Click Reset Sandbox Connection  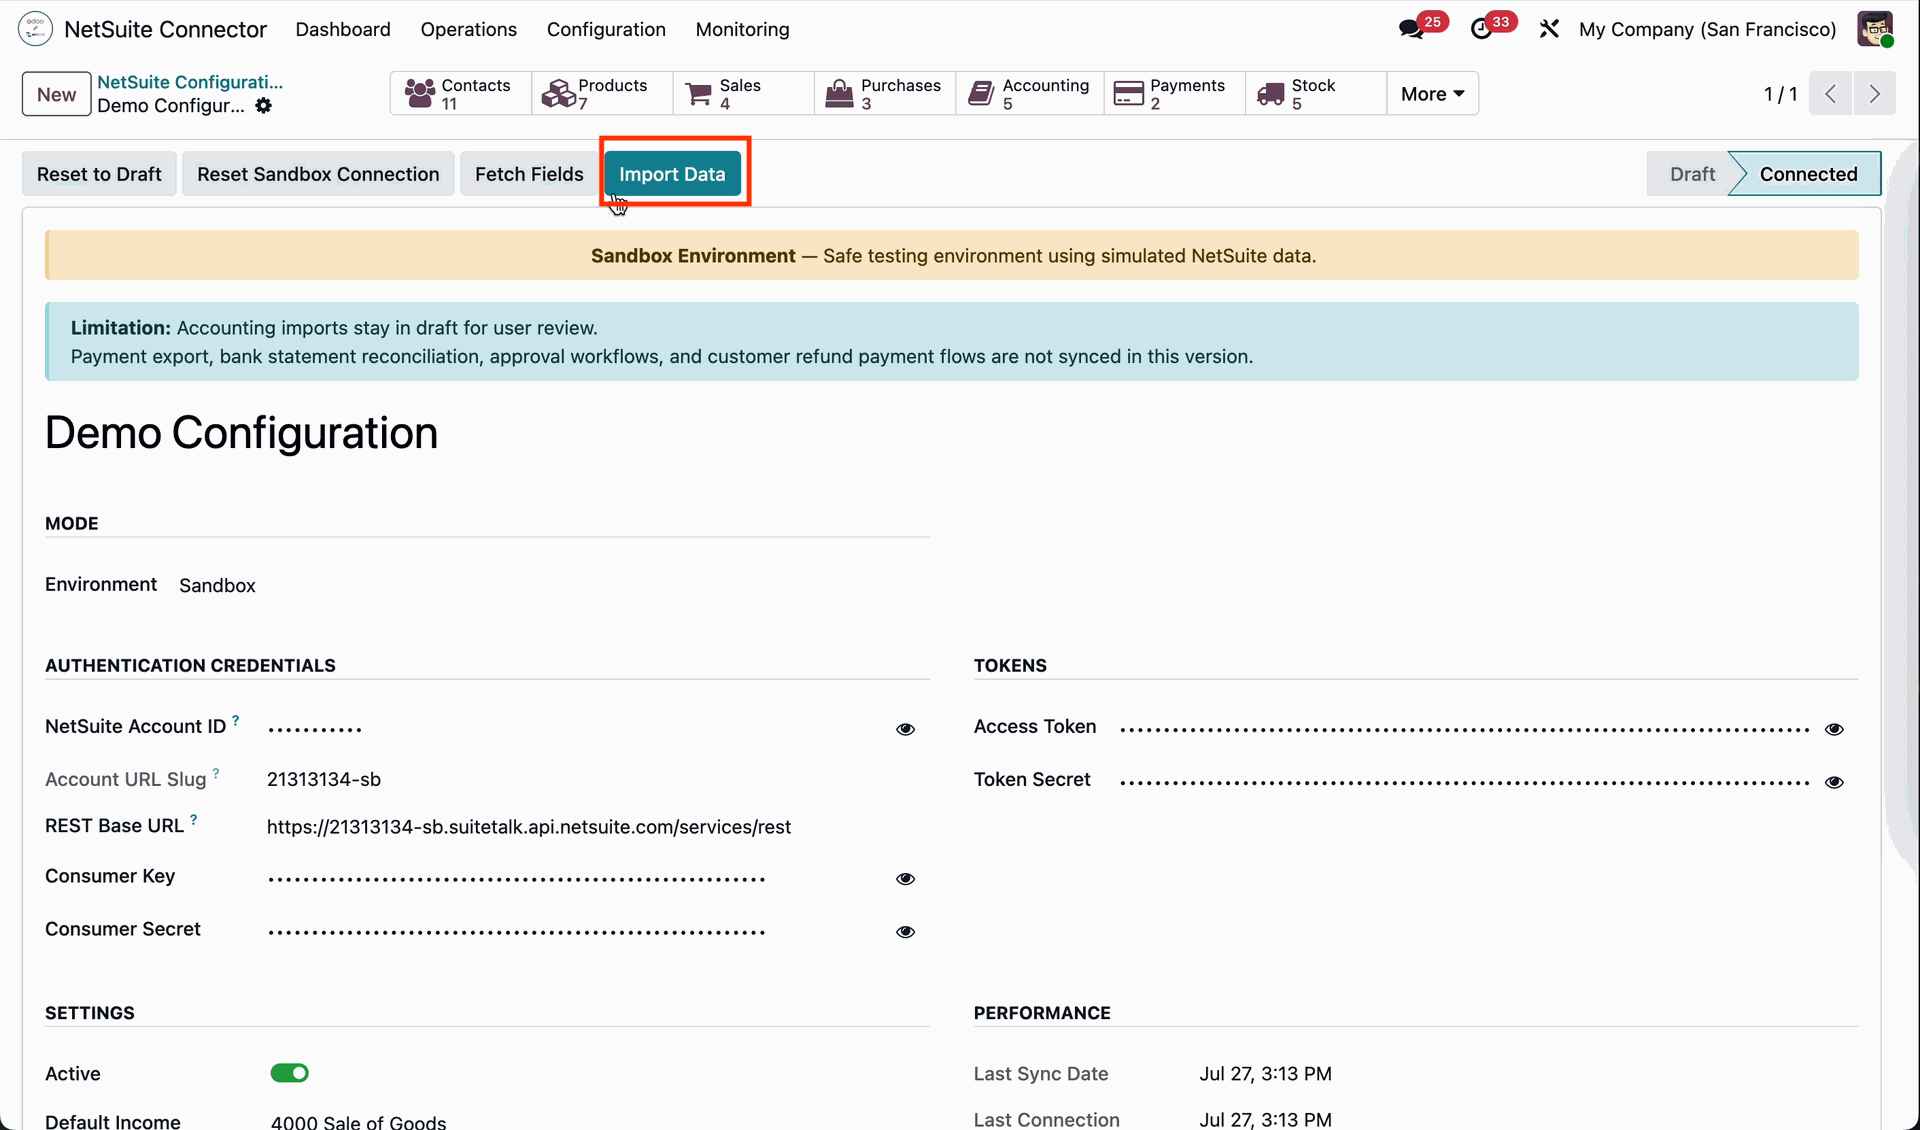pyautogui.click(x=318, y=174)
